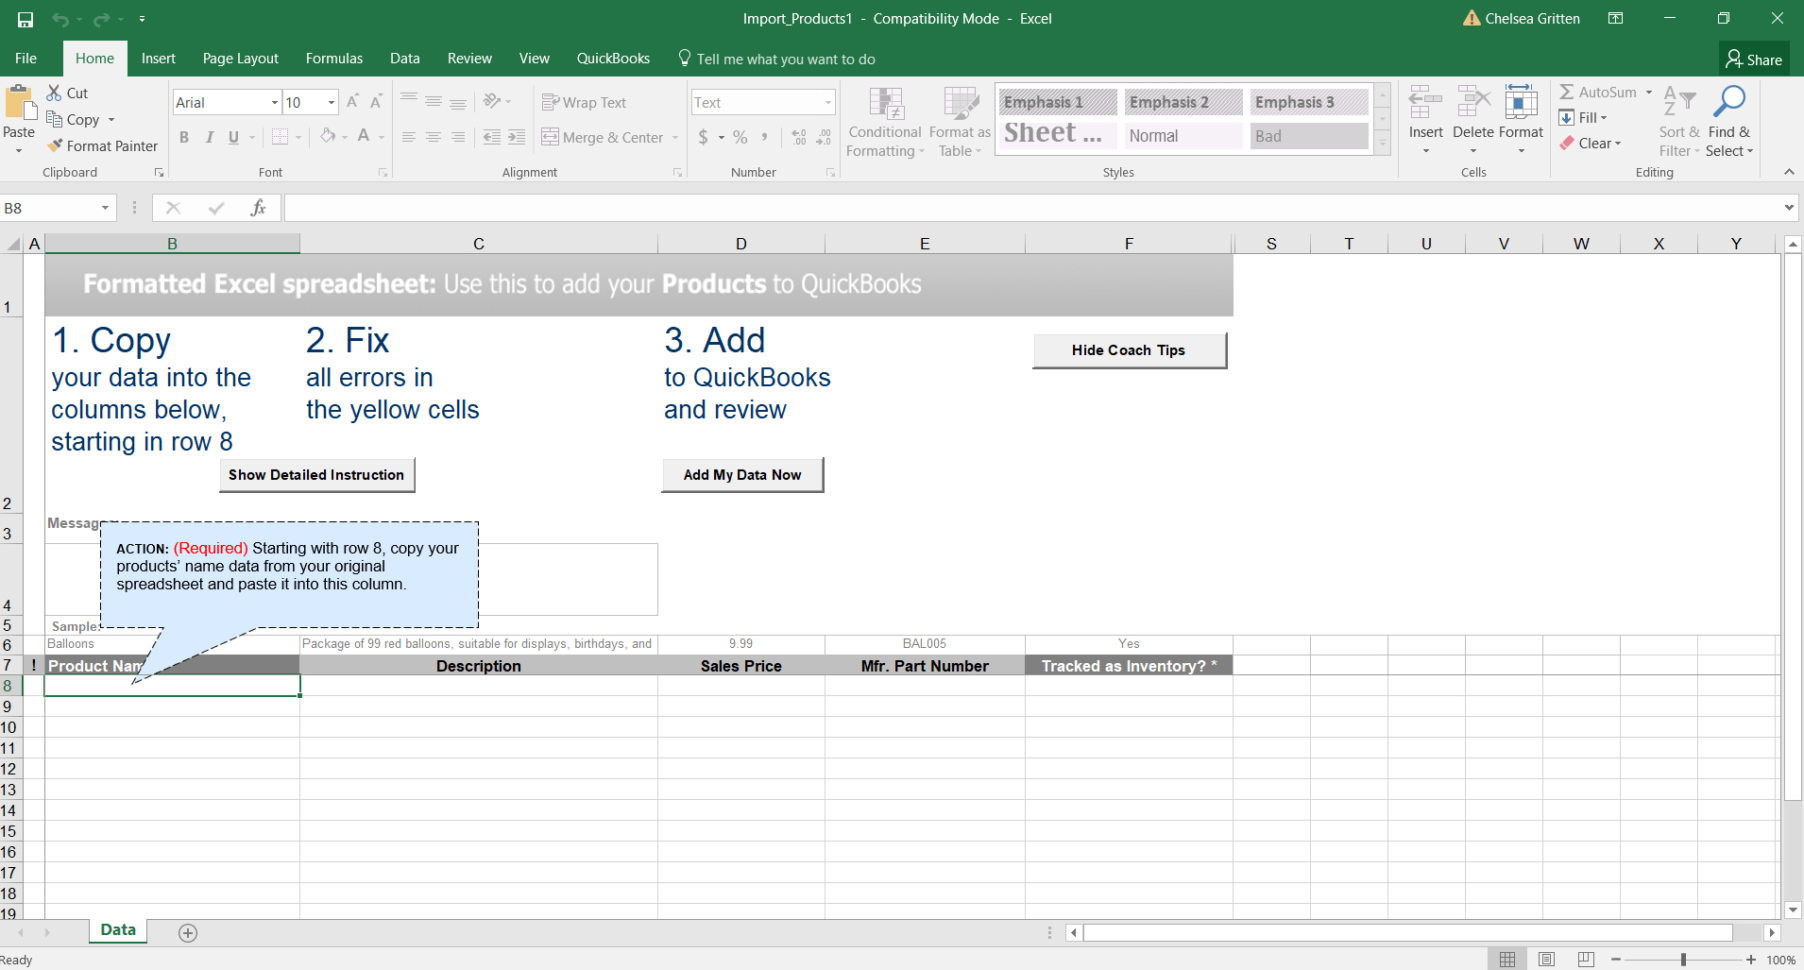This screenshot has height=970, width=1804.
Task: Switch to Page Break Preview view
Action: [1585, 958]
